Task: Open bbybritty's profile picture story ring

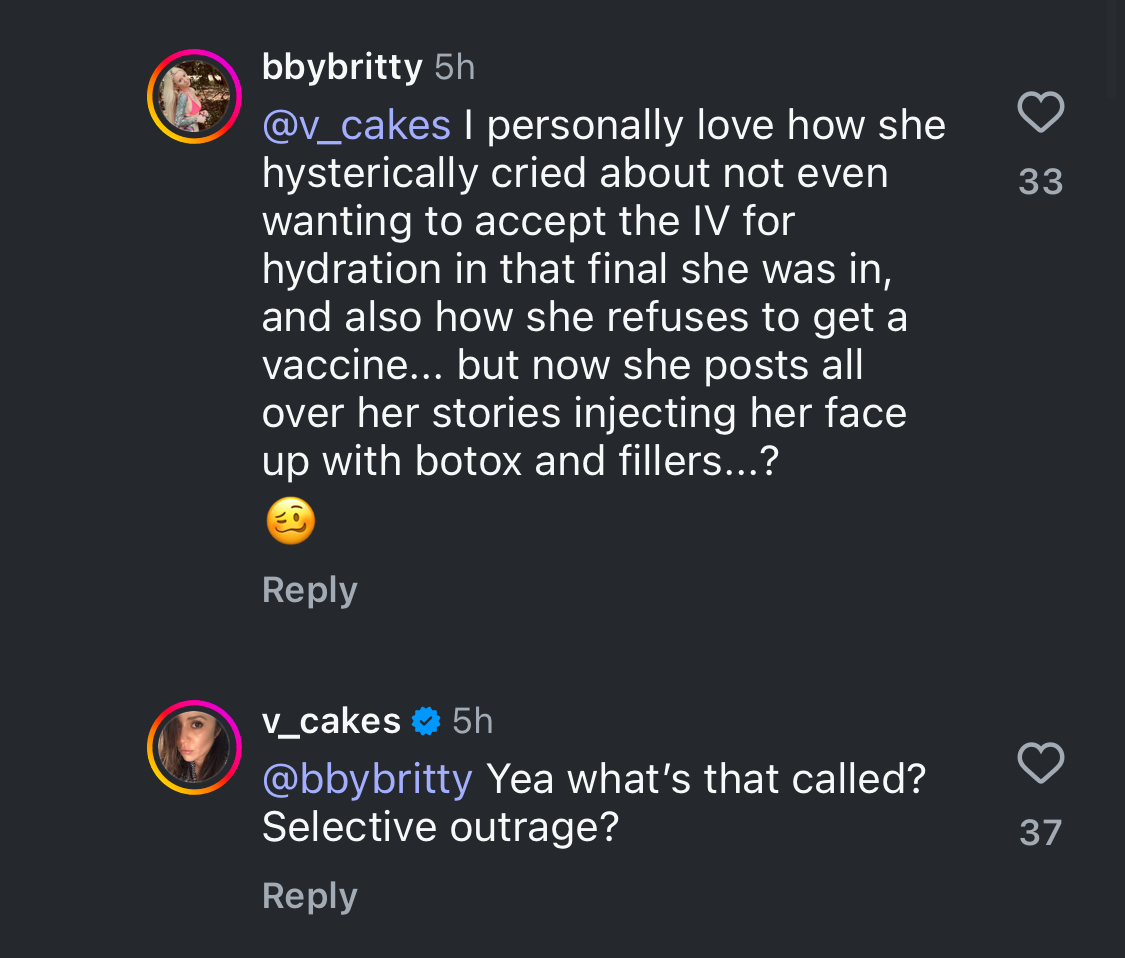Action: [194, 96]
